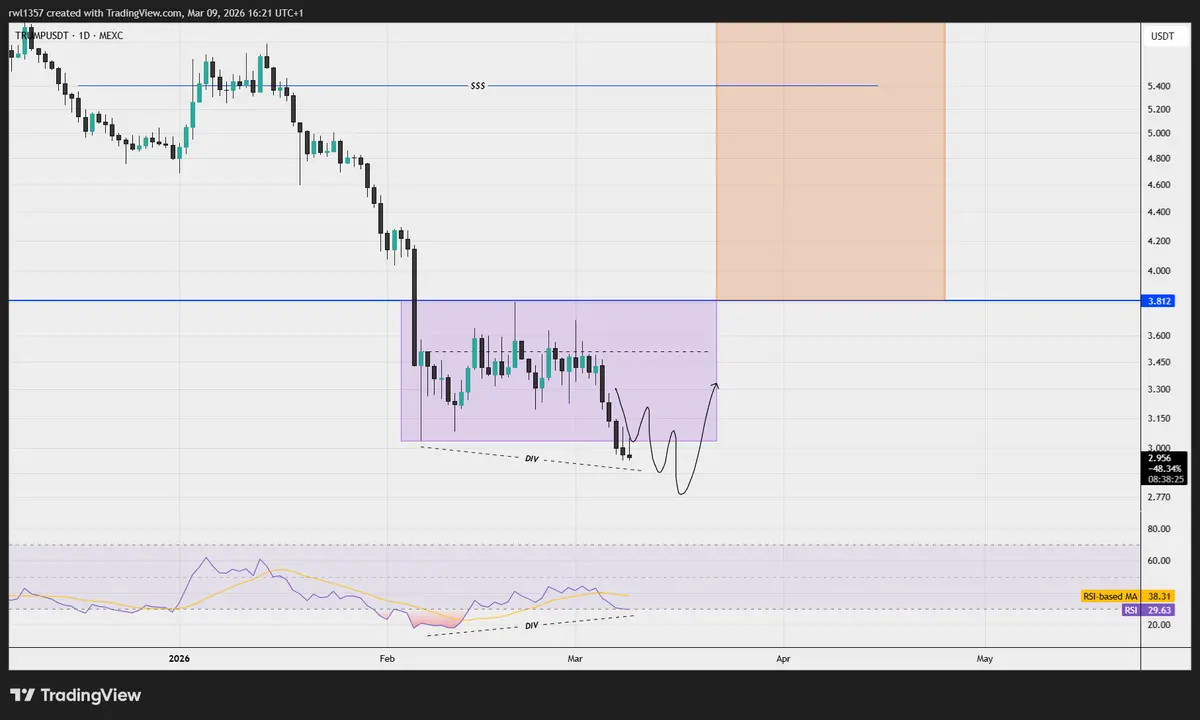
Task: Select the DIV label below the price candles
Action: 533,458
